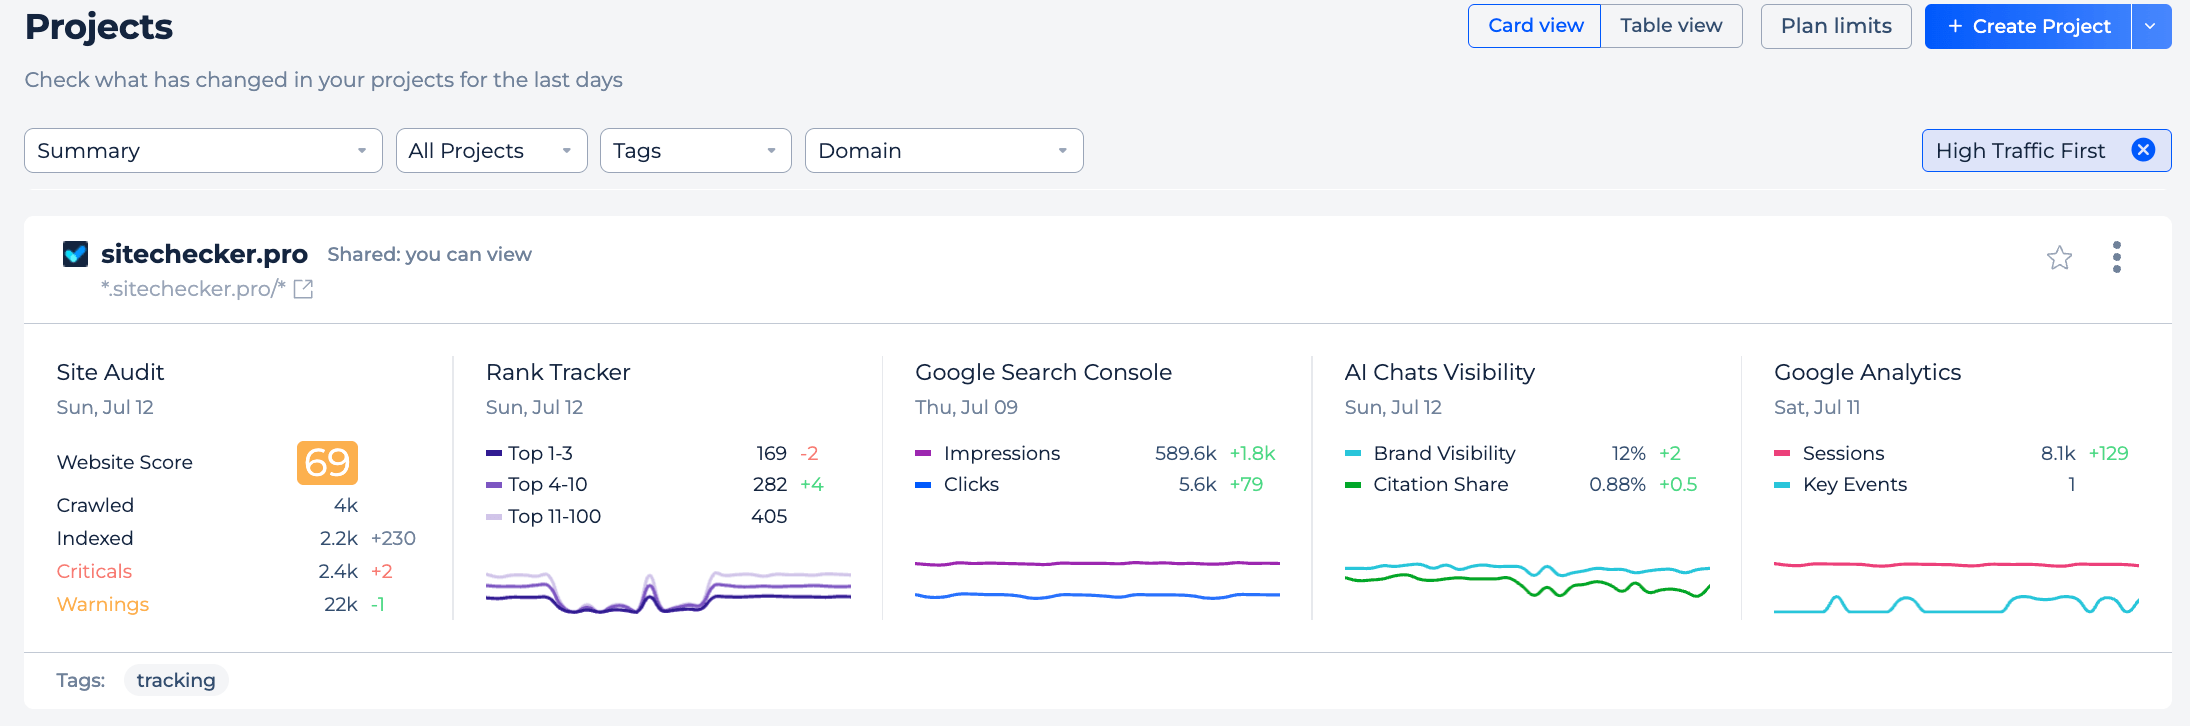
Task: Open the external link icon beside *.sitechecker.pro/*
Action: [303, 289]
